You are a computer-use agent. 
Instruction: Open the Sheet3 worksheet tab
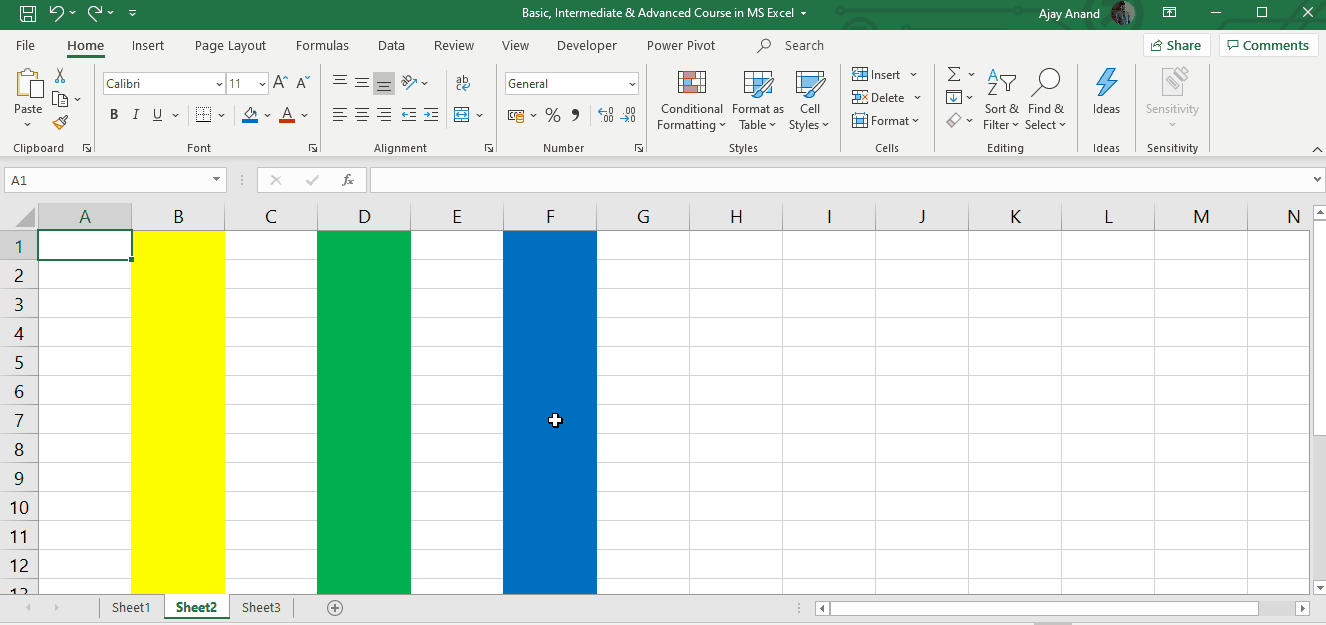[261, 607]
